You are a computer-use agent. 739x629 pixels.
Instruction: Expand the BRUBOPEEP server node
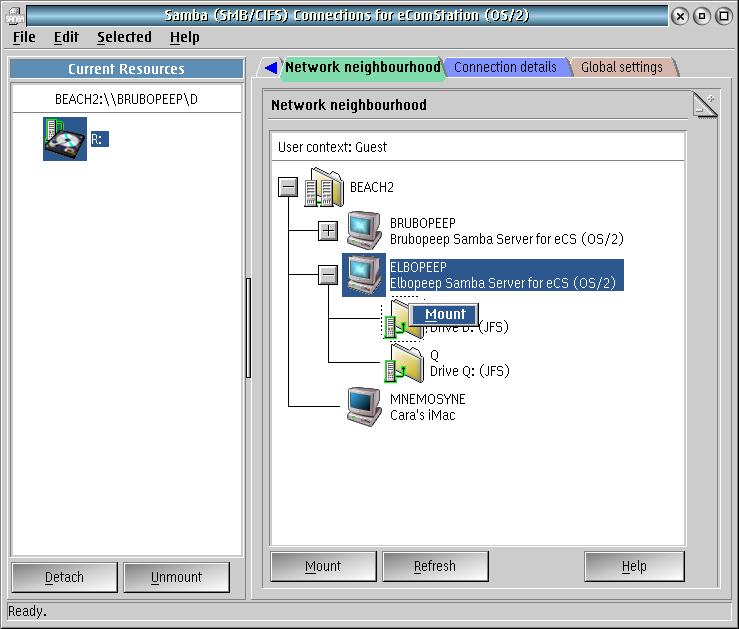[328, 231]
